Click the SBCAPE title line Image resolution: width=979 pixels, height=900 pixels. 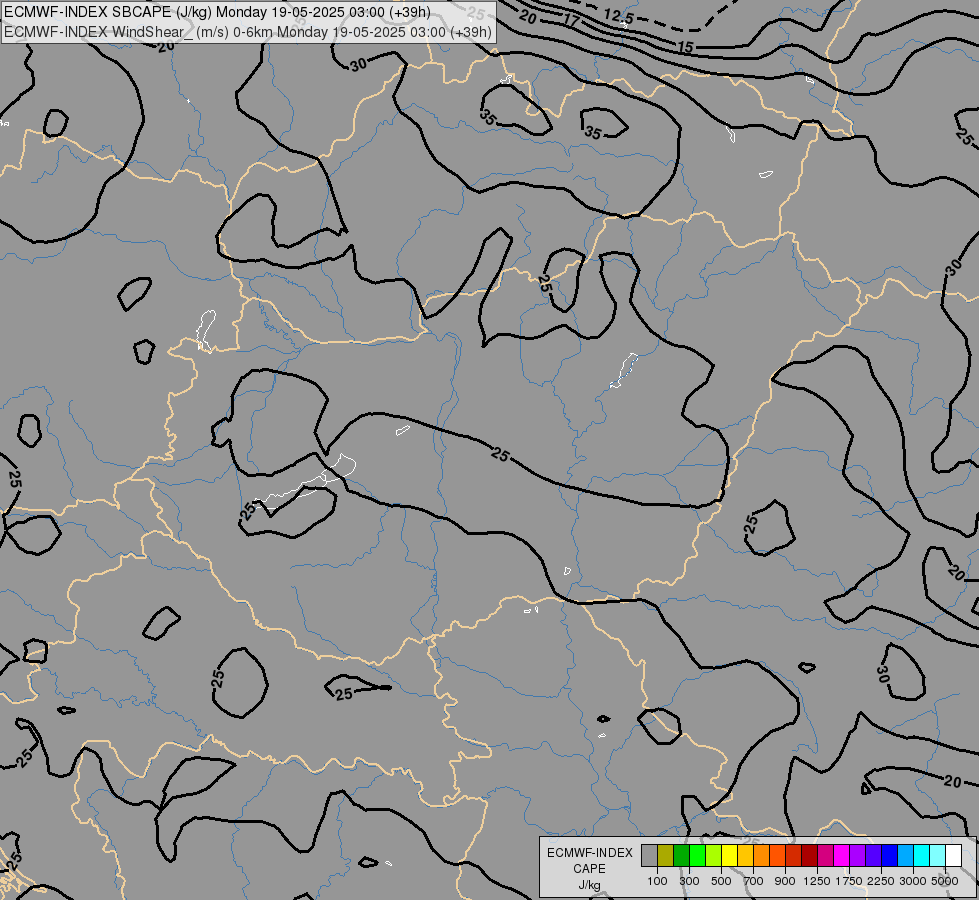(x=217, y=12)
